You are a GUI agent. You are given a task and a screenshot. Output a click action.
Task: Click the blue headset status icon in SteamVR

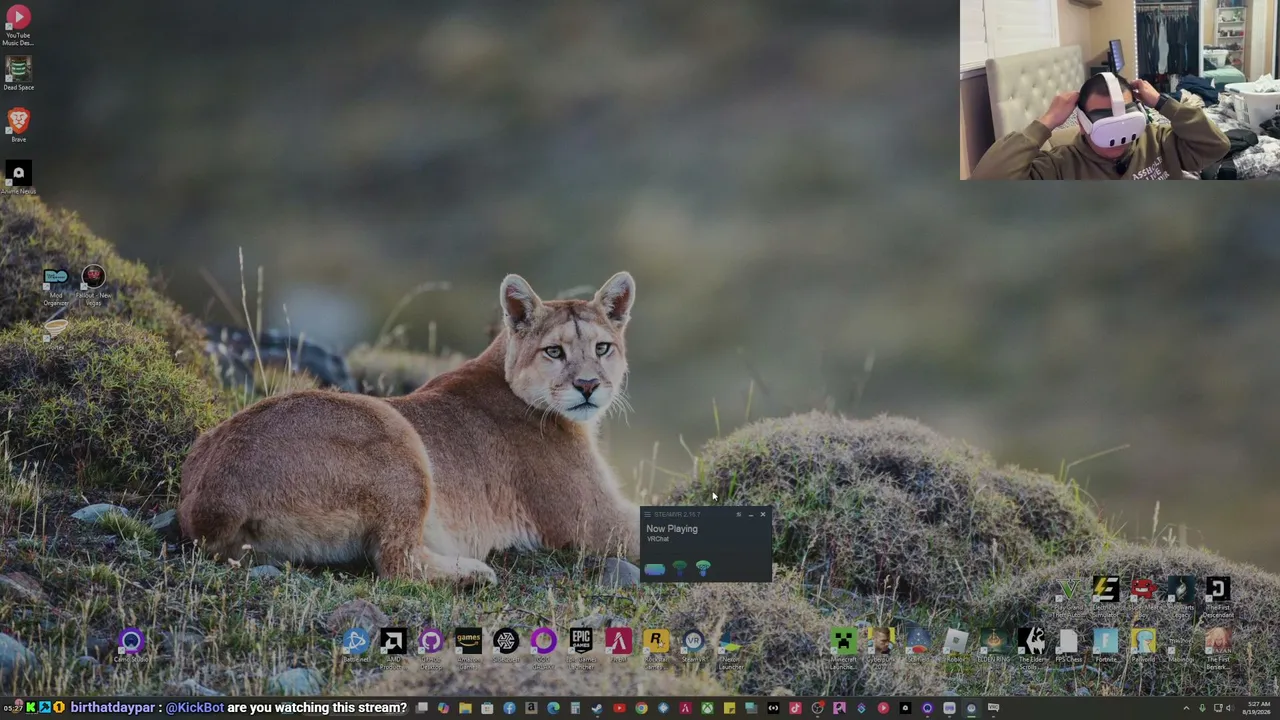654,569
